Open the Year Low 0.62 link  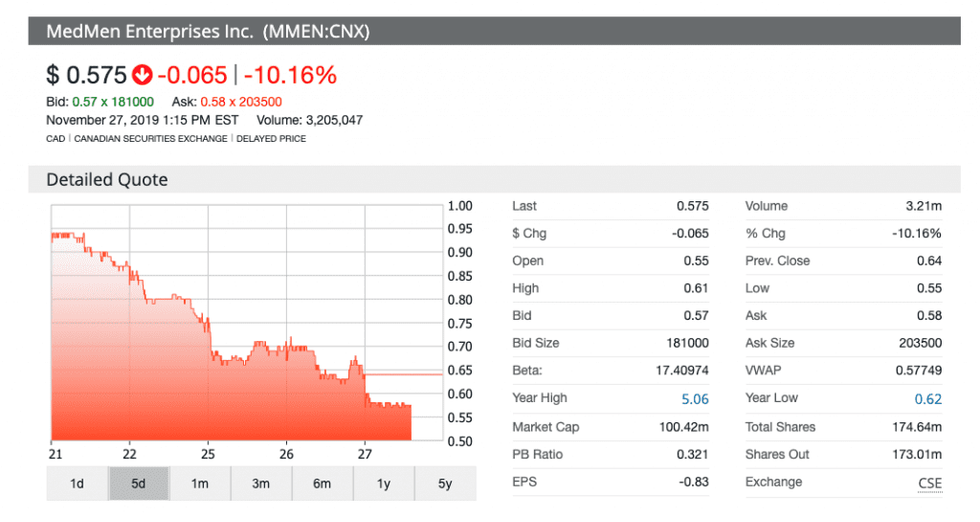[x=927, y=398]
